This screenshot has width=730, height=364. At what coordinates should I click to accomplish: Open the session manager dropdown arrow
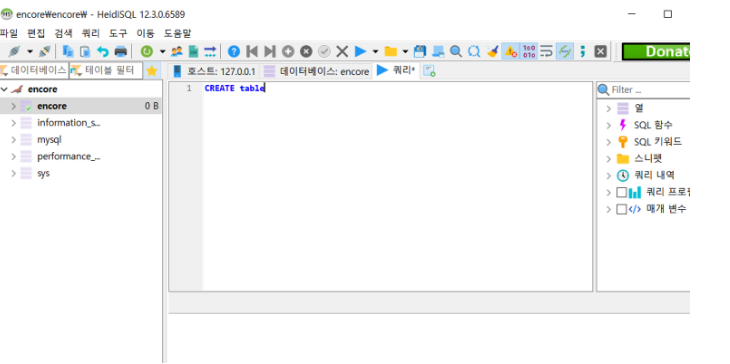(x=30, y=51)
